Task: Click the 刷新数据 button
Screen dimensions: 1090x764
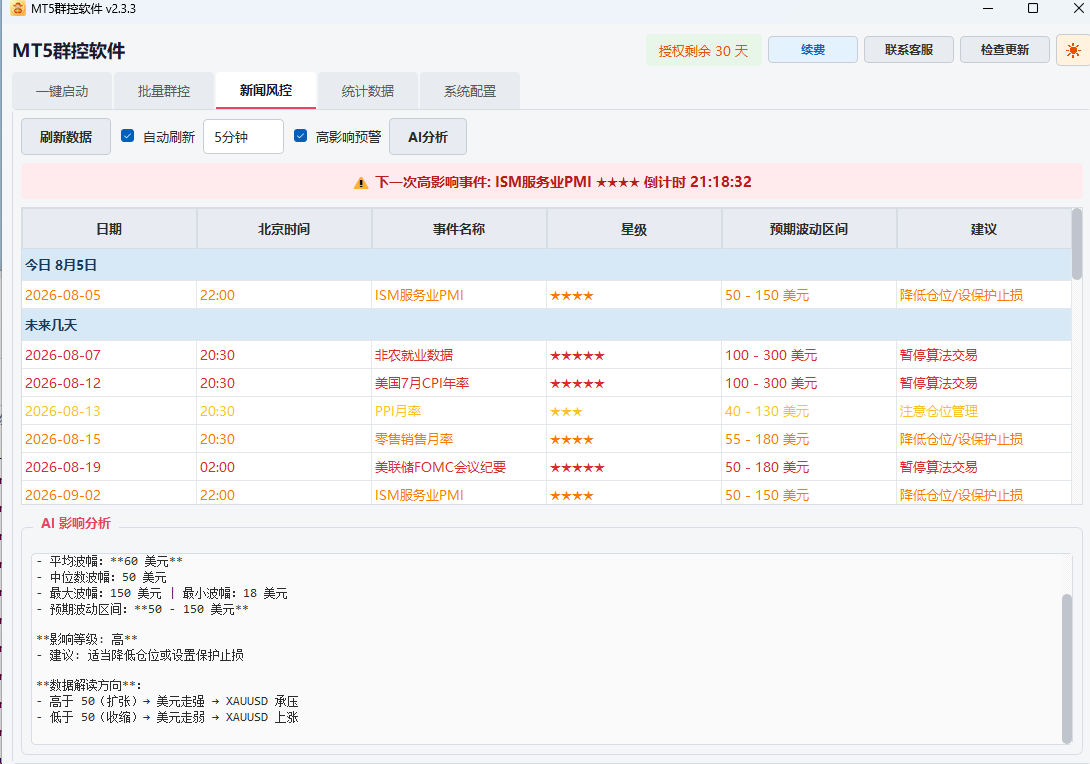Action: point(66,136)
